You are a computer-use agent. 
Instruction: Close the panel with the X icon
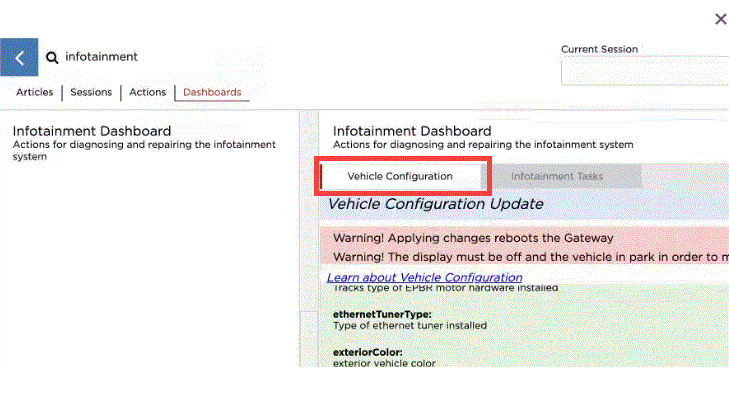(x=720, y=19)
